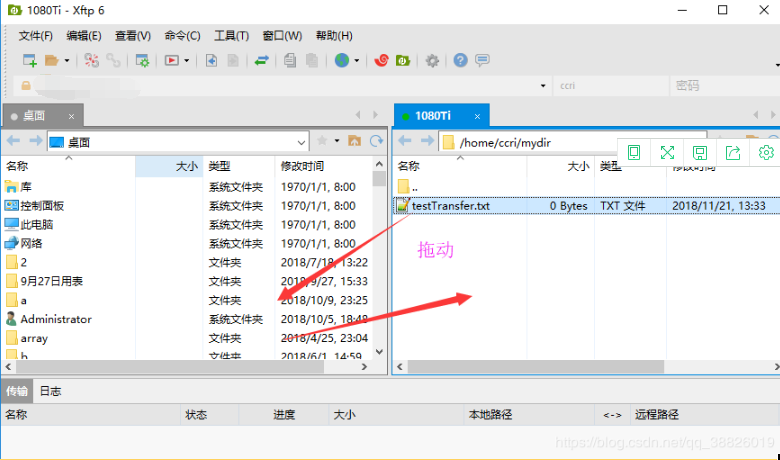Image resolution: width=780 pixels, height=460 pixels.
Task: Click the green fullscreen expand overlay icon
Action: point(667,152)
